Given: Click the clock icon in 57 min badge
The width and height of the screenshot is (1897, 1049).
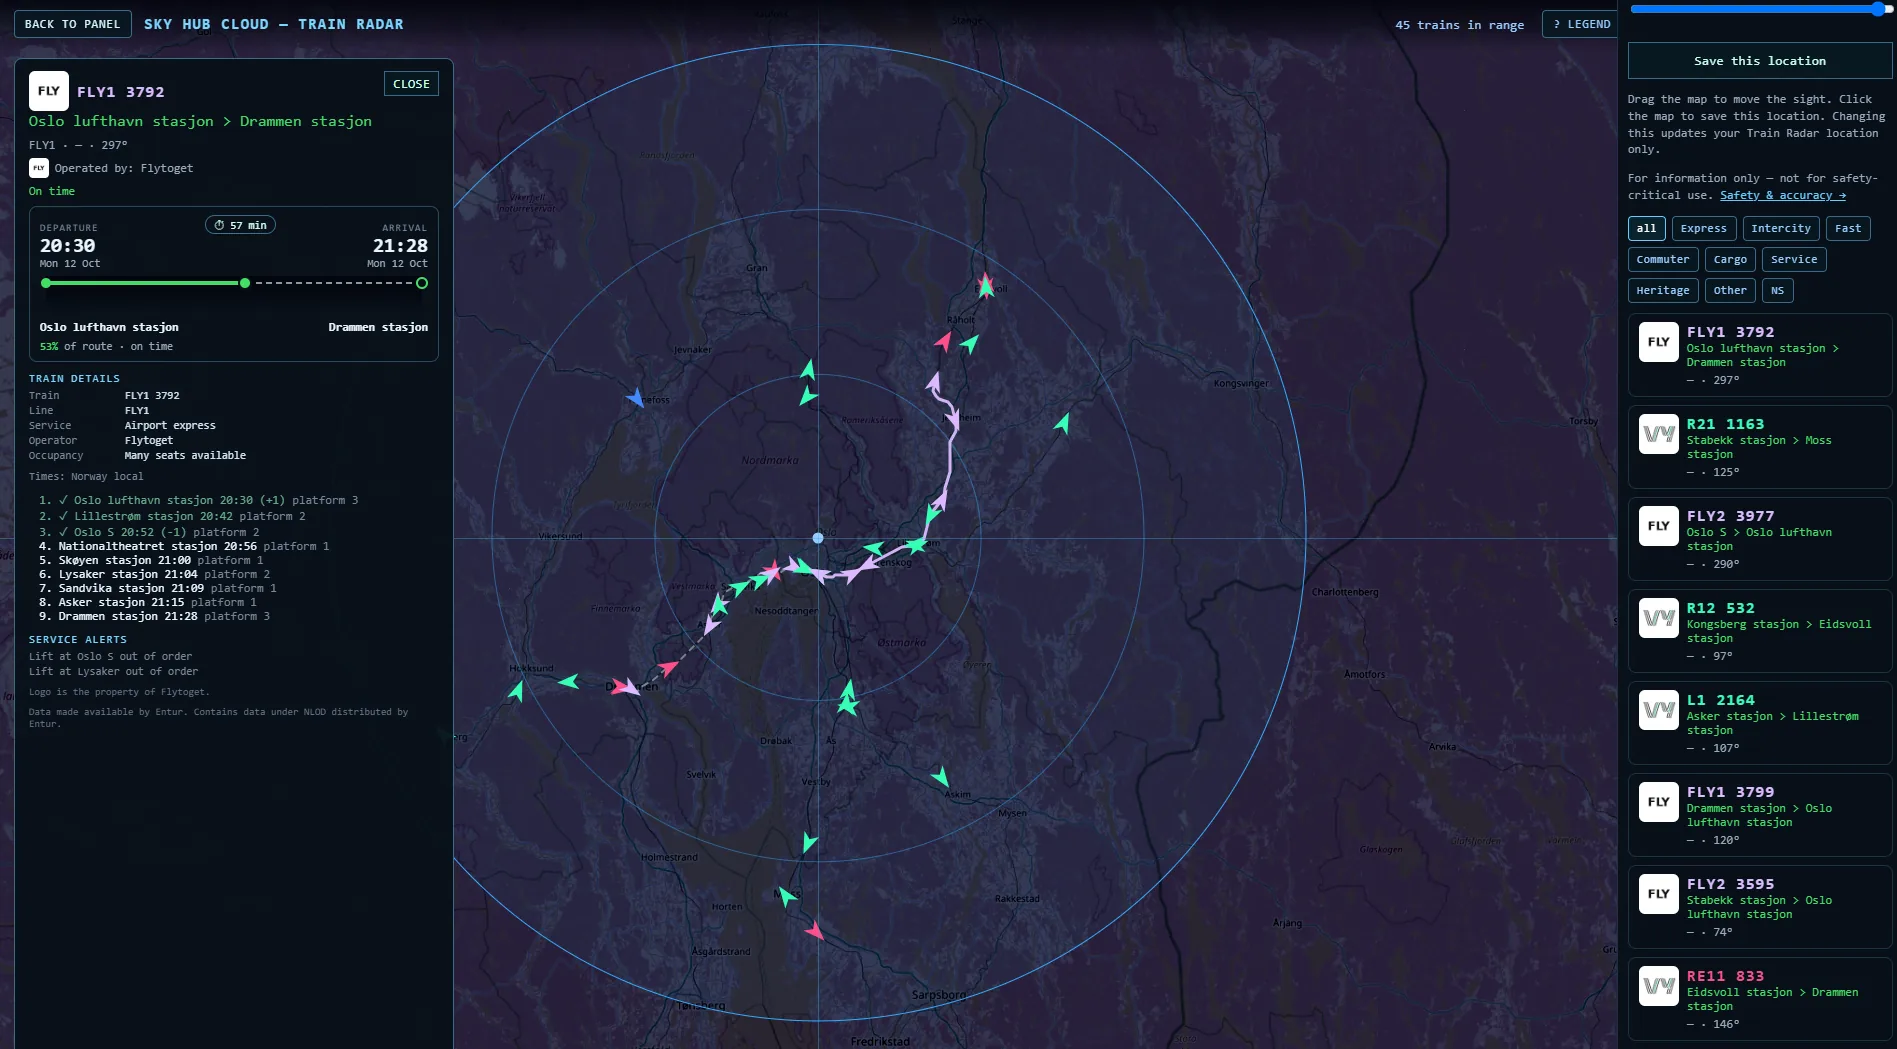Looking at the screenshot, I should (x=219, y=225).
